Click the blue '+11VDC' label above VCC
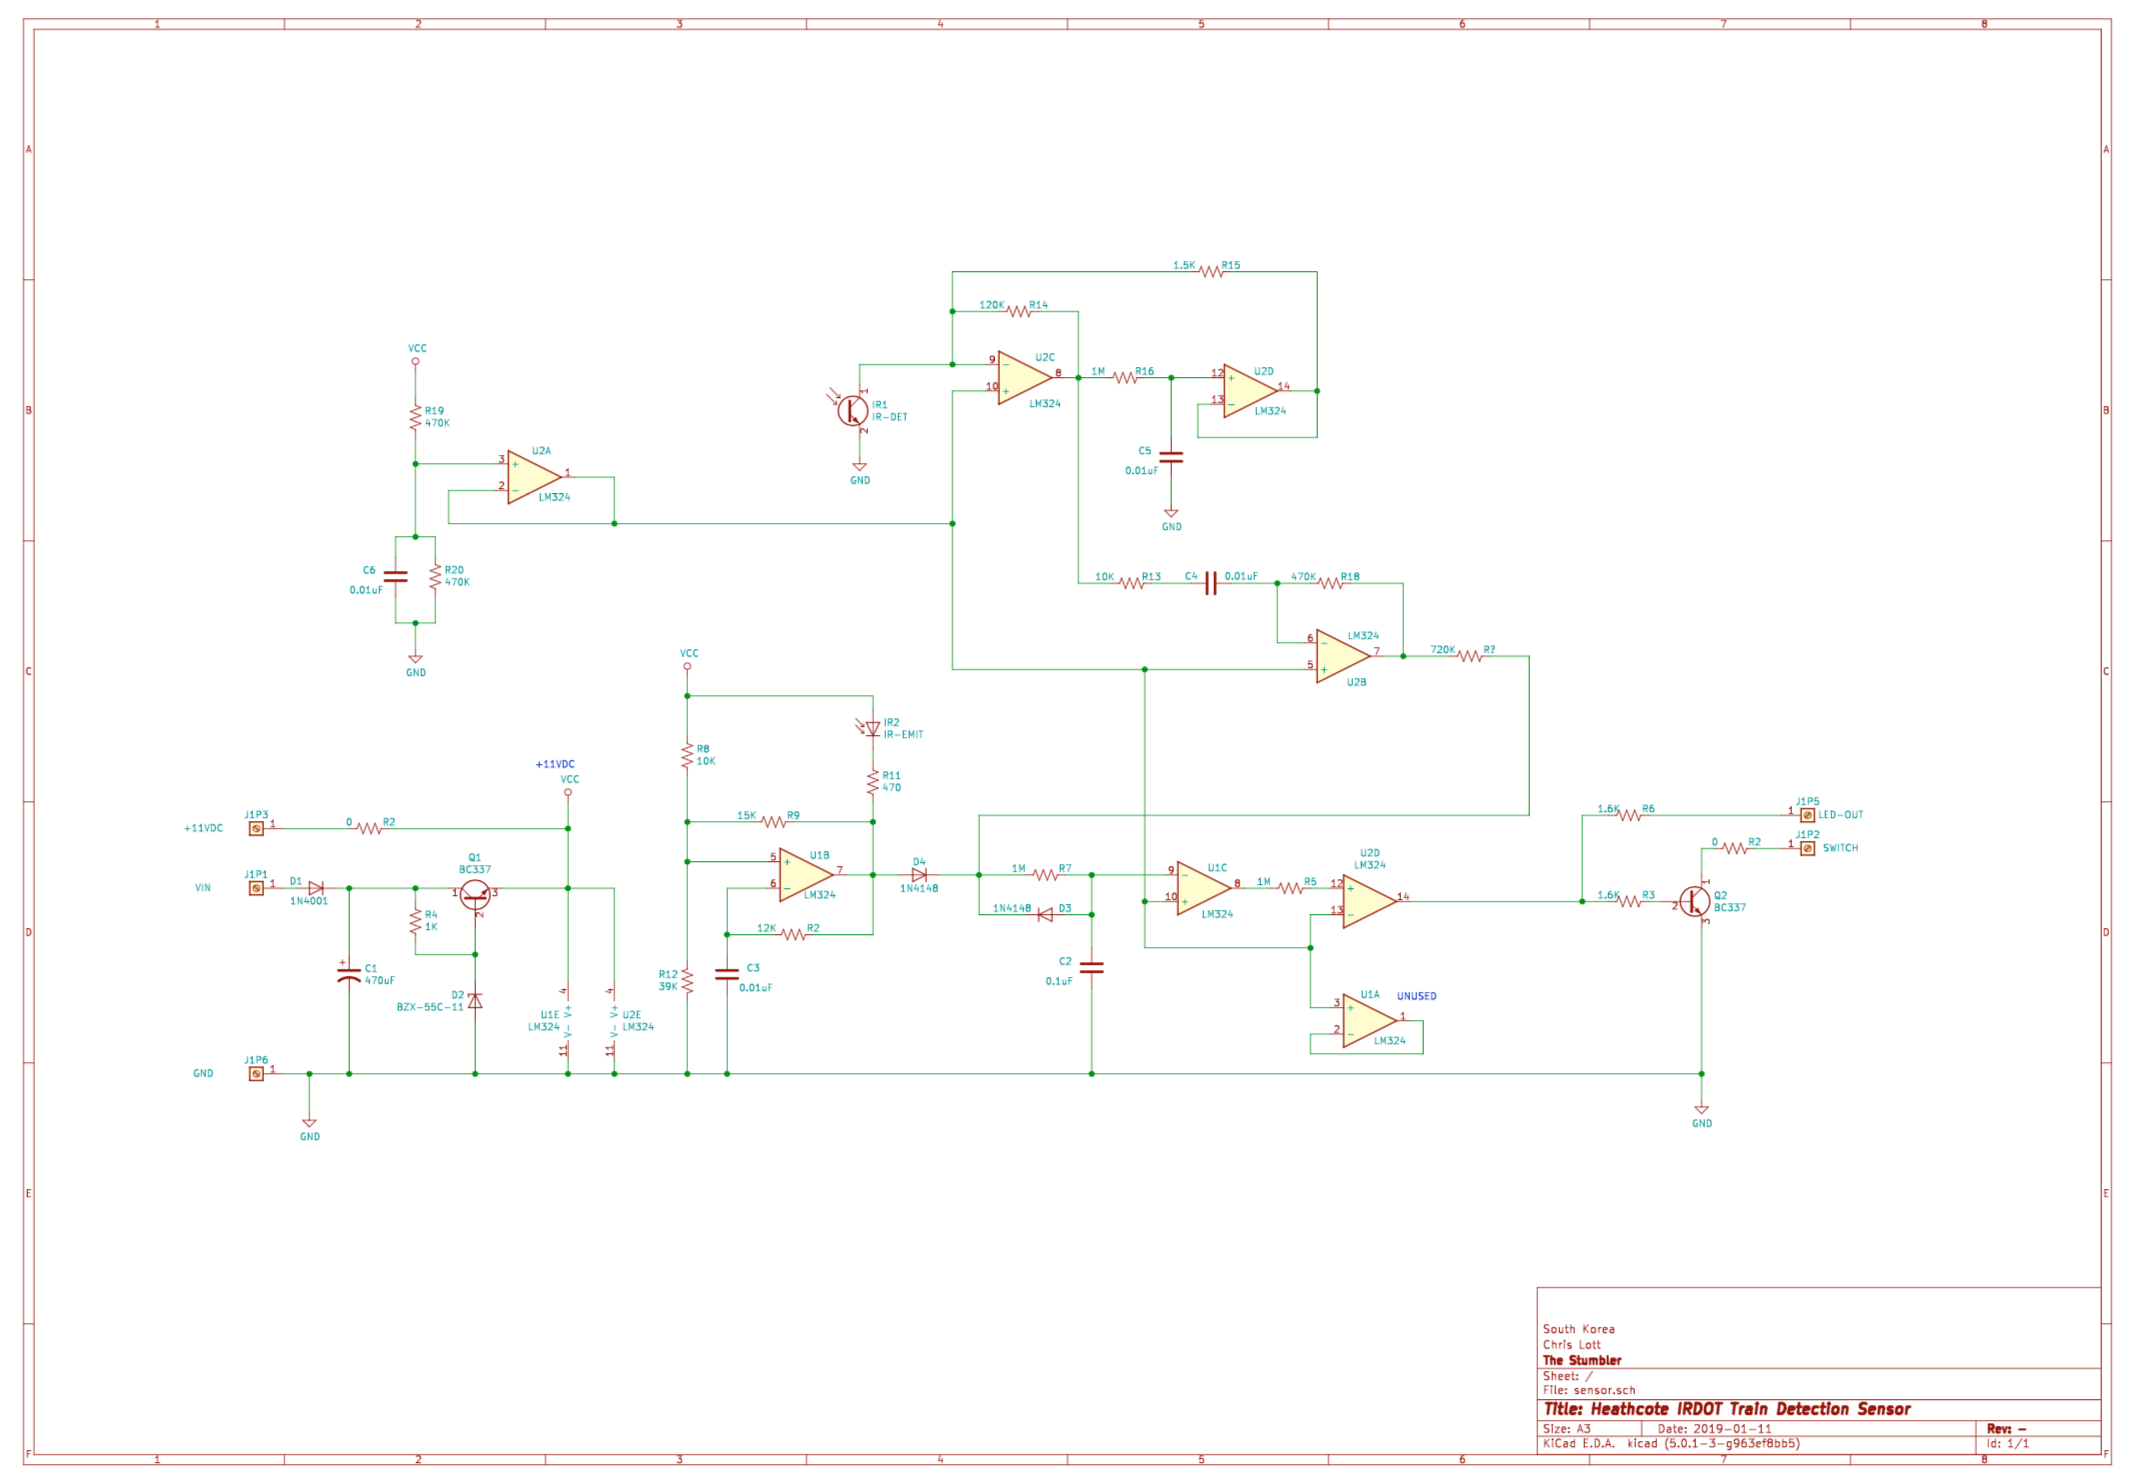Viewport: 2132px width, 1478px height. [555, 764]
